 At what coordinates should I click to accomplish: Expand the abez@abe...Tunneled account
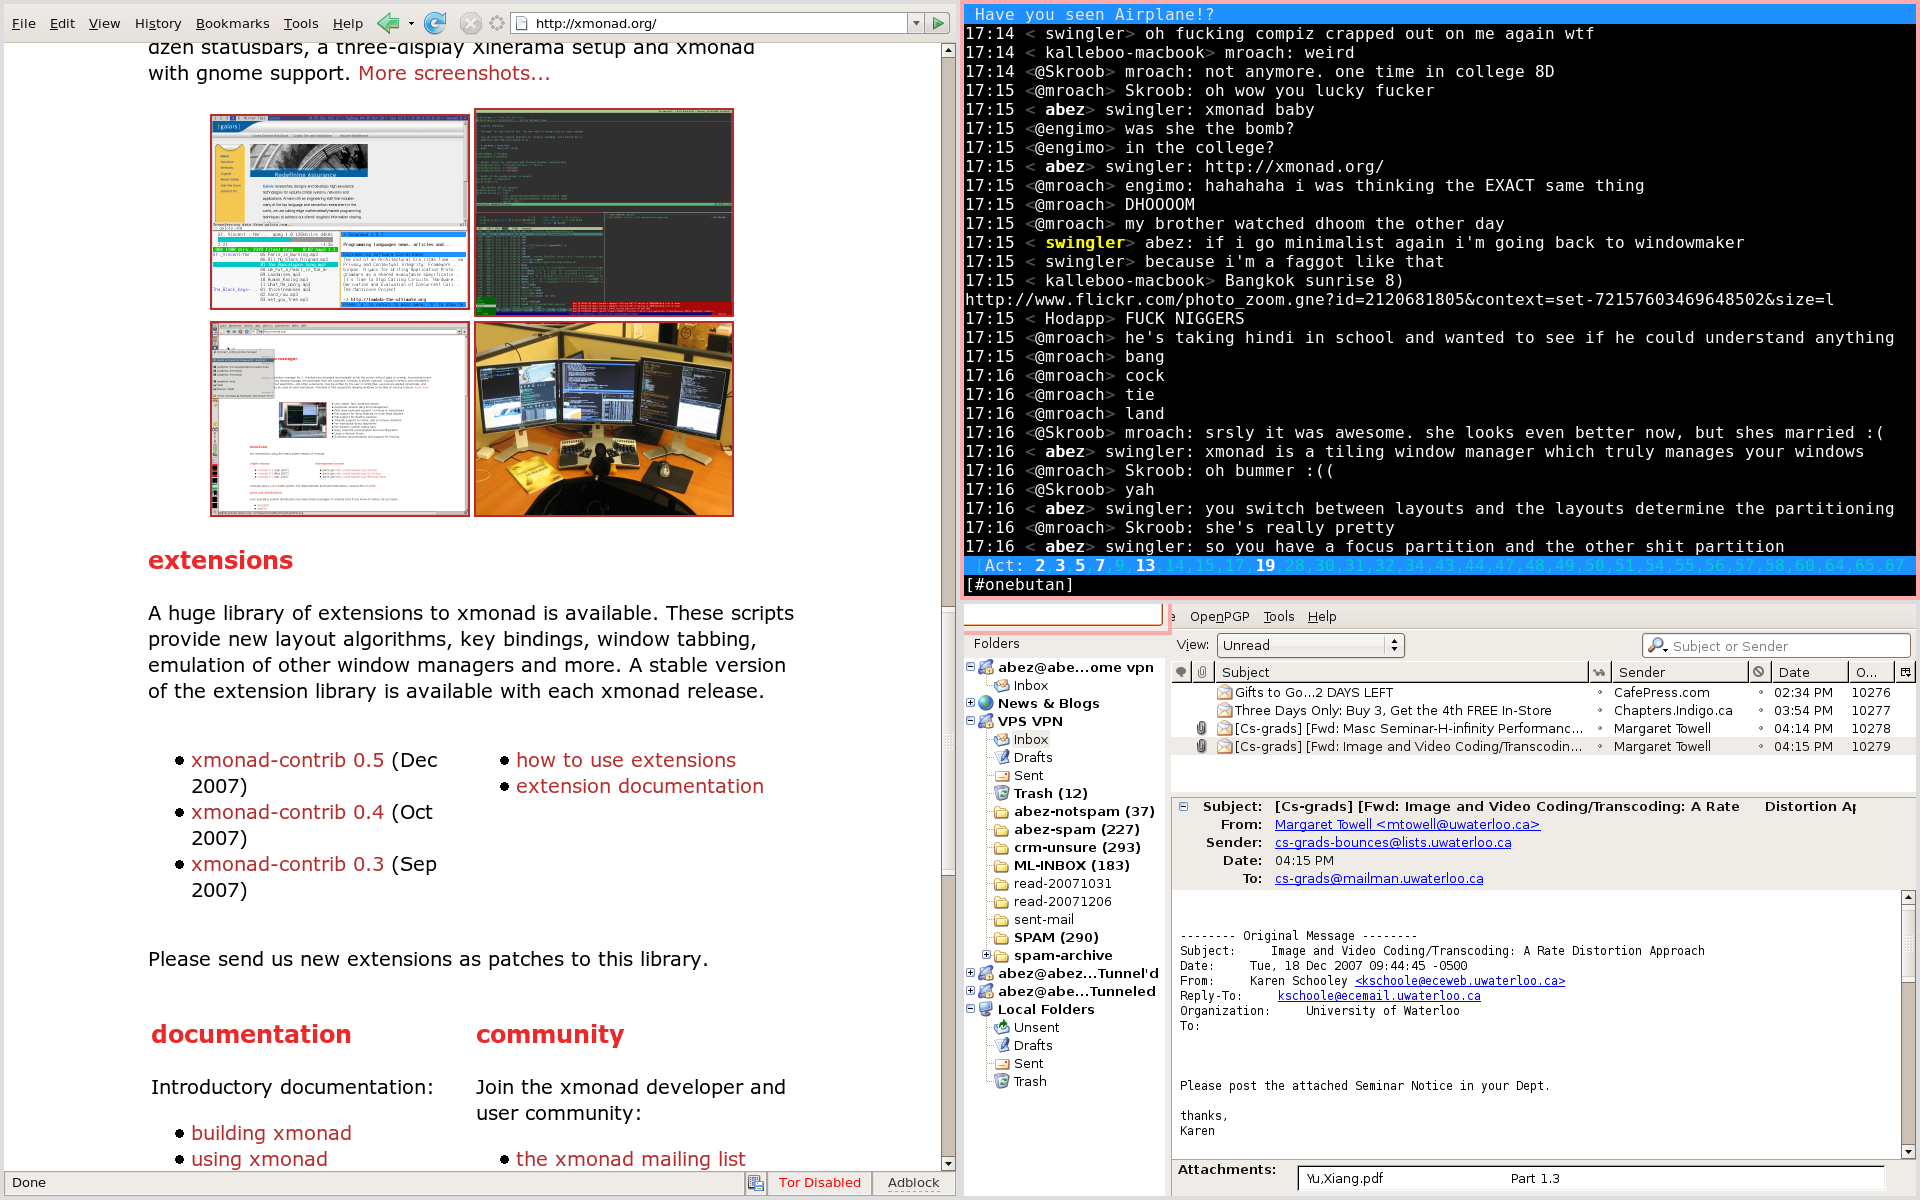970,991
